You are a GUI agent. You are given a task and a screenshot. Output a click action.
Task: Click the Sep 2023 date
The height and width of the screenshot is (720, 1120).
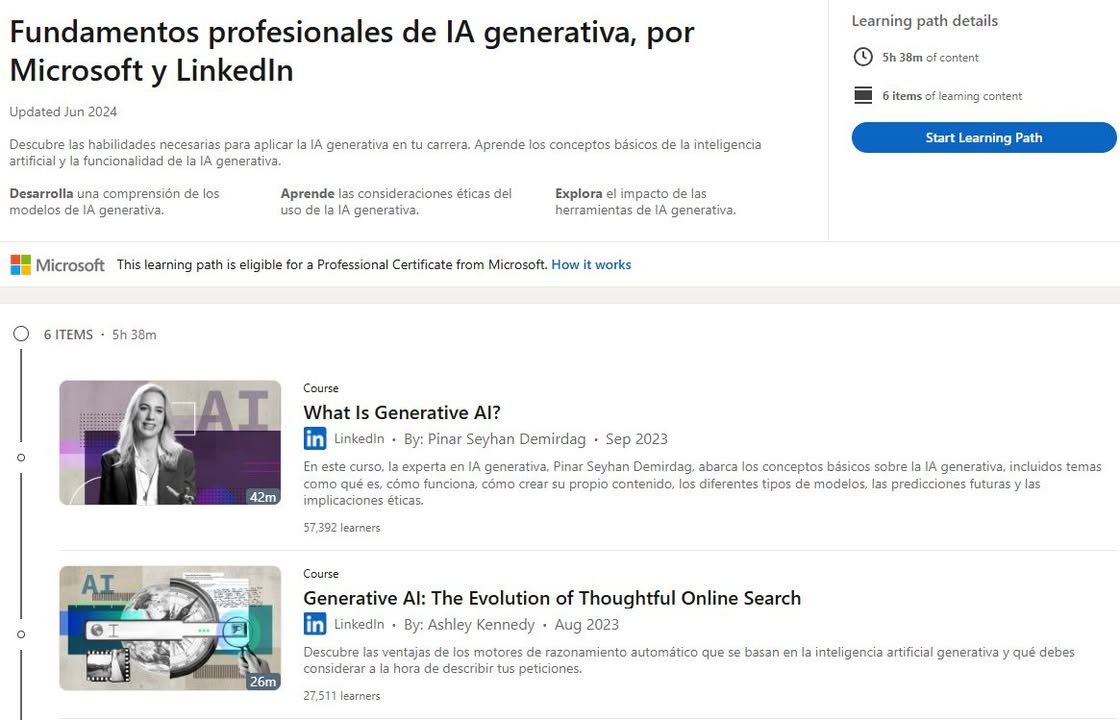click(636, 439)
